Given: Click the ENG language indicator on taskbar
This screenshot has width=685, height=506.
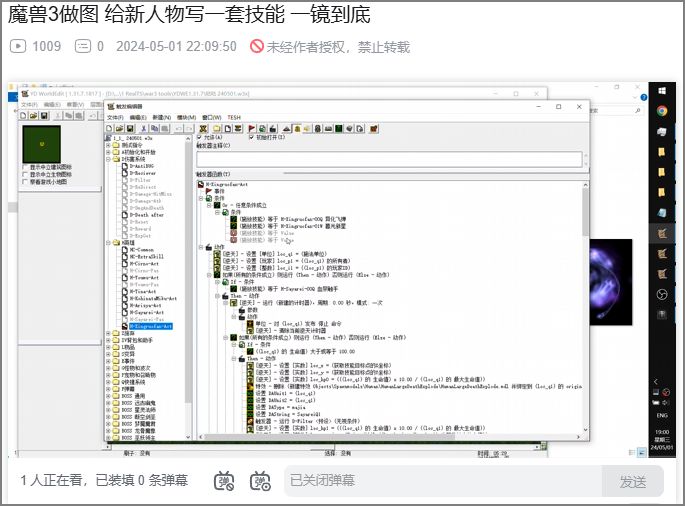Looking at the screenshot, I should [662, 415].
